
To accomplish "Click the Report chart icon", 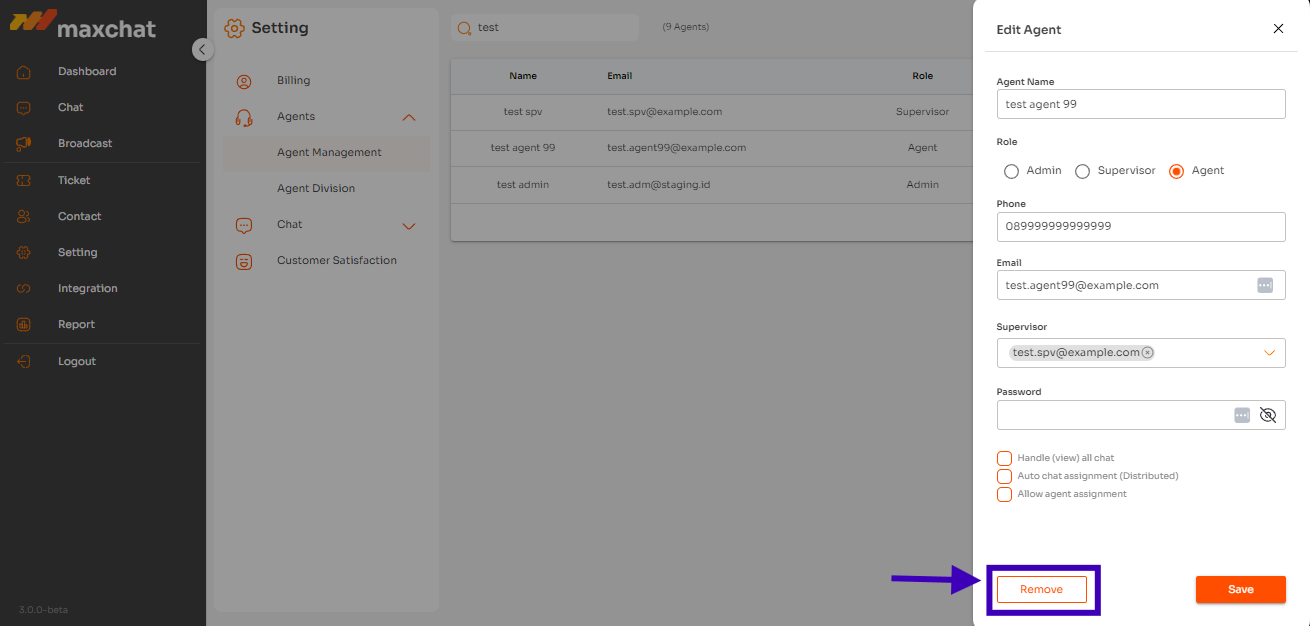I will (x=24, y=325).
